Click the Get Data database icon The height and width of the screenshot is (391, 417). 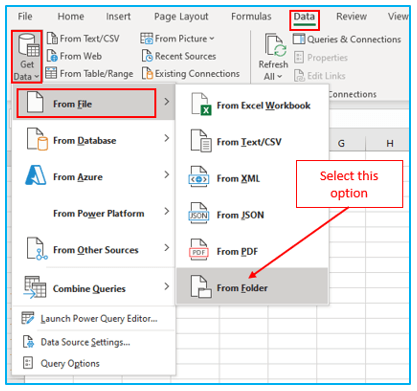pyautogui.click(x=28, y=45)
